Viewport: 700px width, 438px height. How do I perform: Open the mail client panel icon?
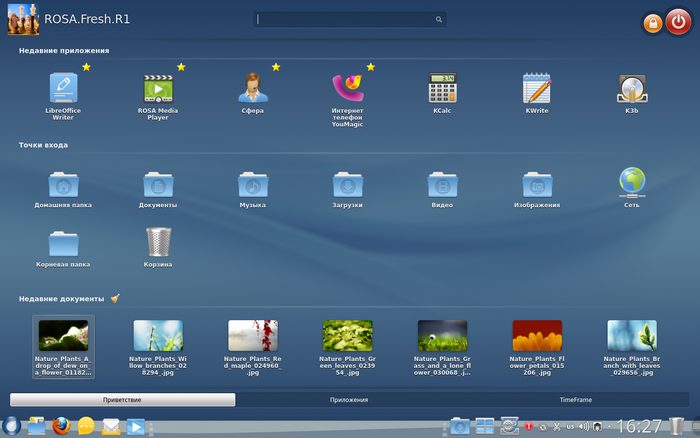111,426
